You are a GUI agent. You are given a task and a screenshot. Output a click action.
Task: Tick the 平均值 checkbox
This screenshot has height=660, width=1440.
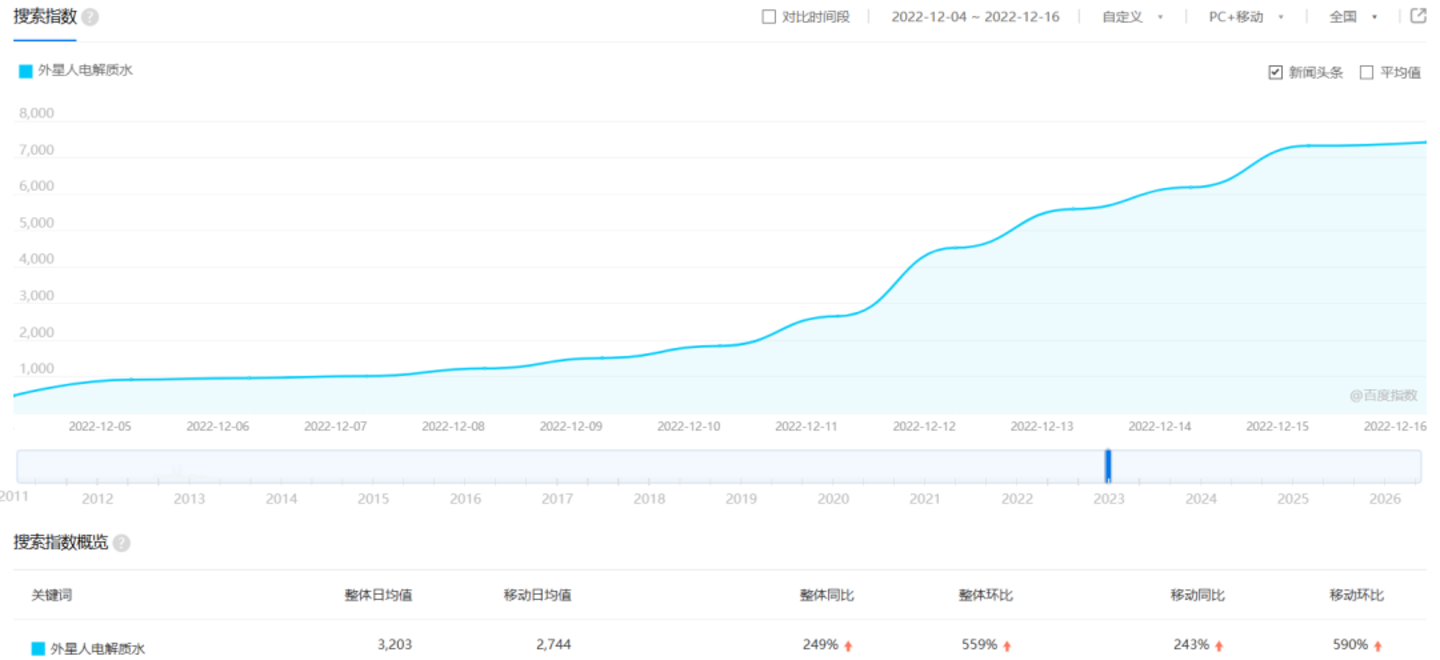pyautogui.click(x=1367, y=72)
